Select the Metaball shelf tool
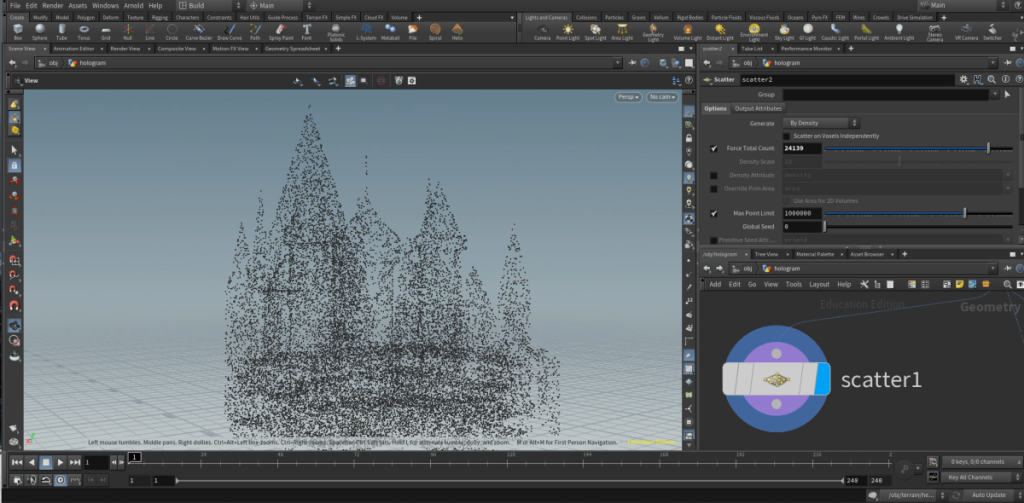This screenshot has width=1024, height=503. click(390, 31)
